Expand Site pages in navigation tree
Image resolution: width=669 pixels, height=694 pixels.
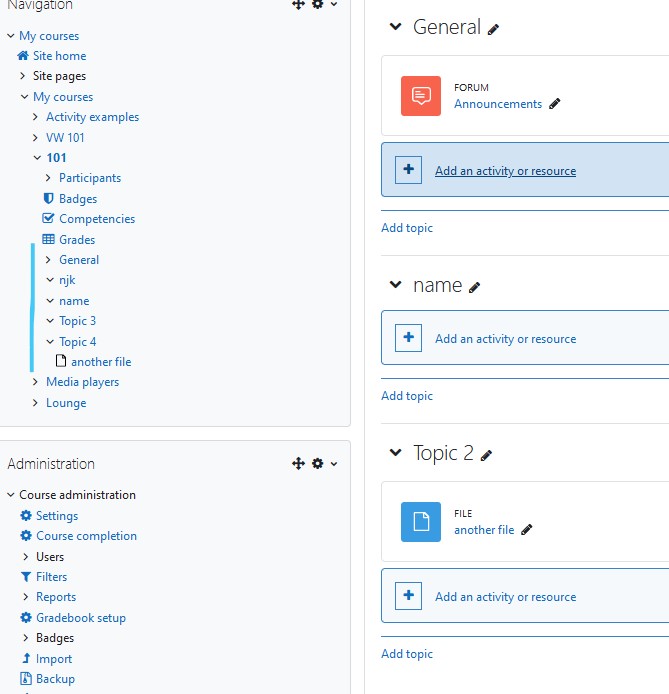coord(23,76)
